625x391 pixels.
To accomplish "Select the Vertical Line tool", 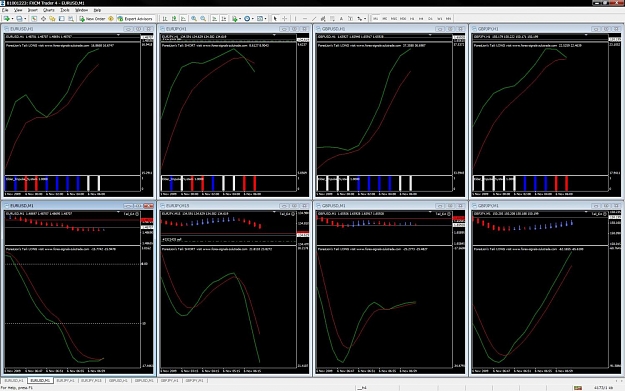I will (x=295, y=18).
